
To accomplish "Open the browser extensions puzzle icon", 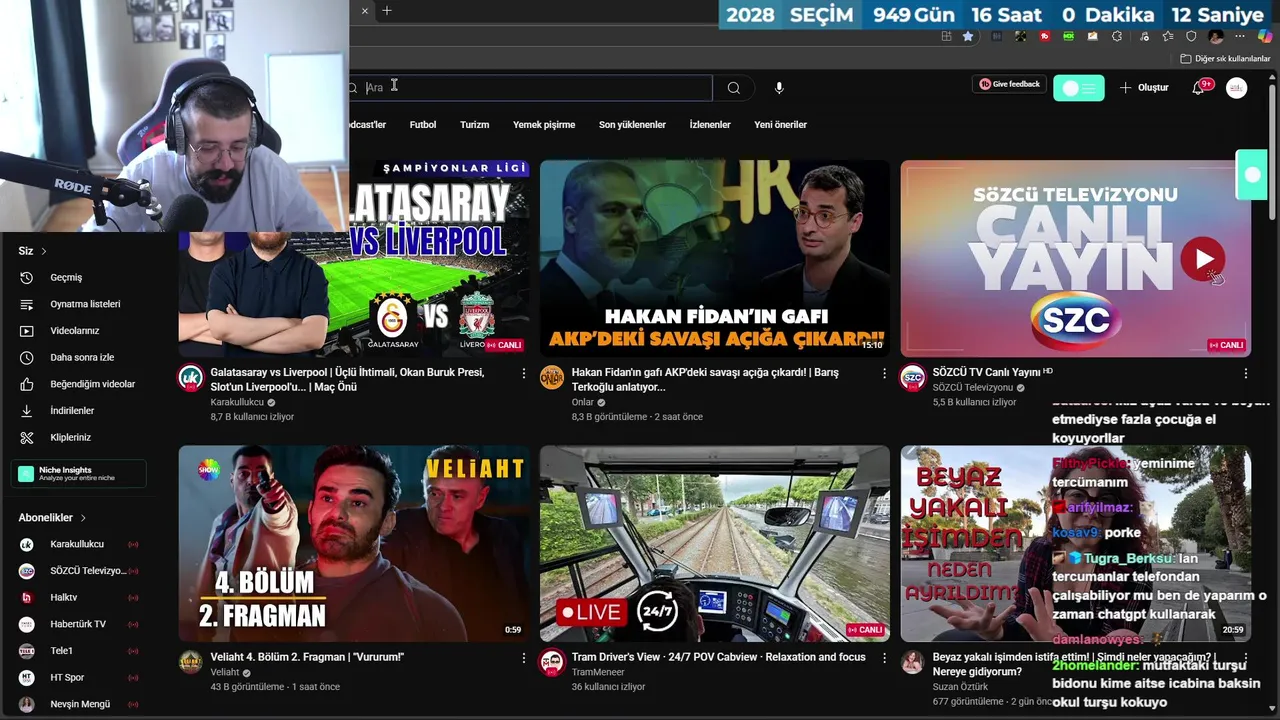I will 1117,36.
